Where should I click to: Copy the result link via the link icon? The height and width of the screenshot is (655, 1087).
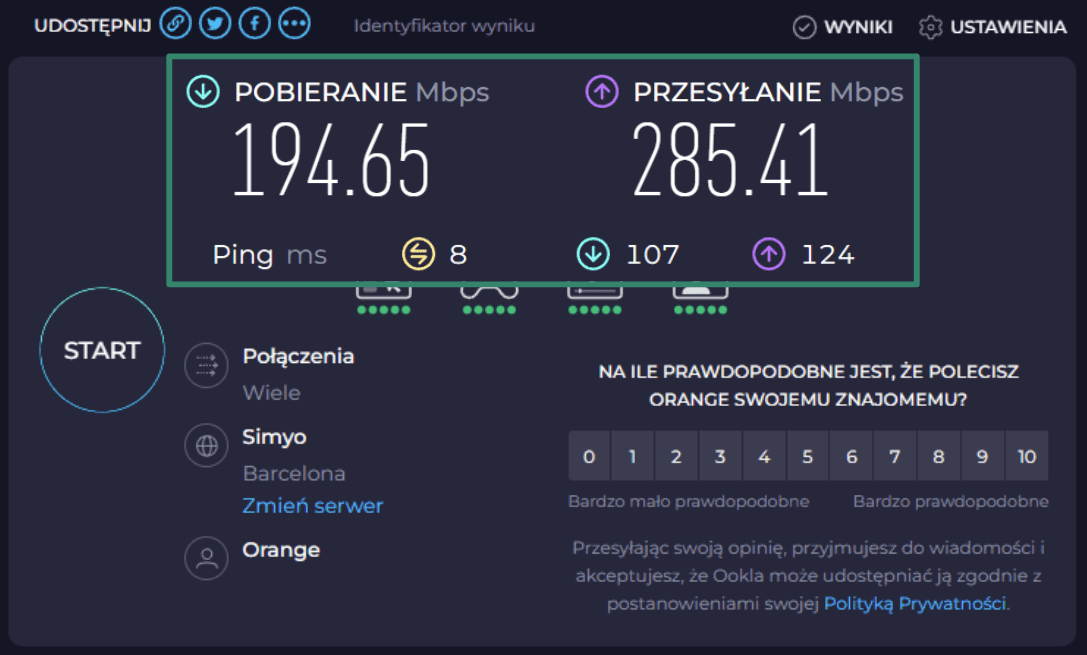coord(175,22)
